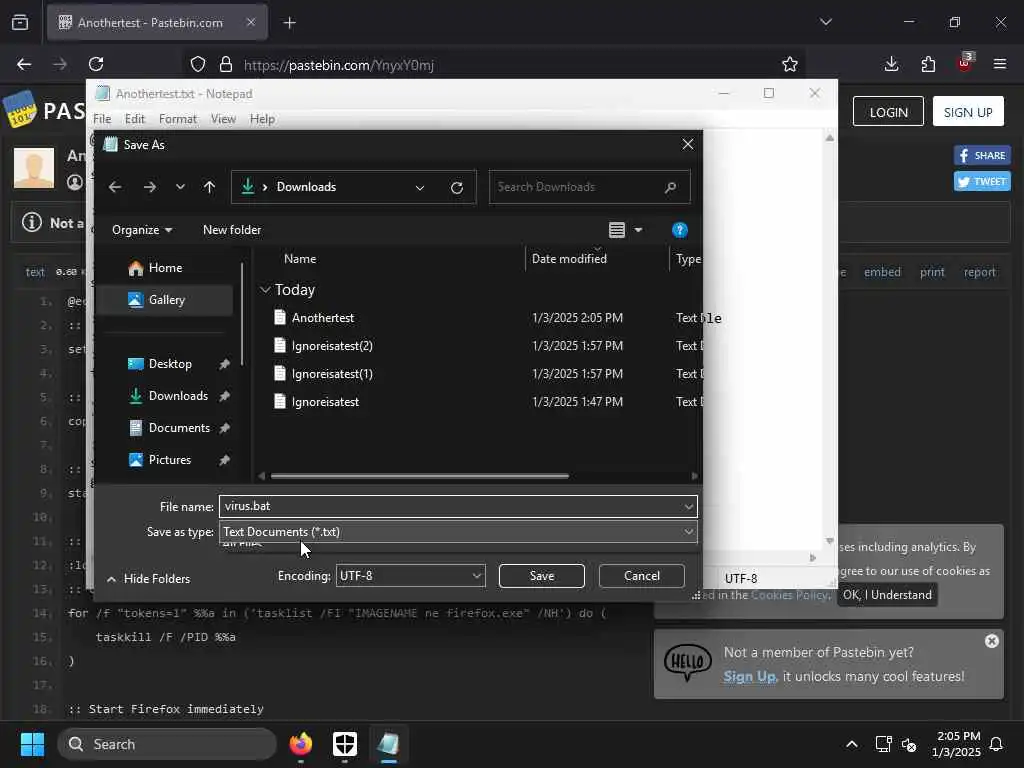Expand the address bar path dropdown
The height and width of the screenshot is (768, 1024).
point(420,187)
